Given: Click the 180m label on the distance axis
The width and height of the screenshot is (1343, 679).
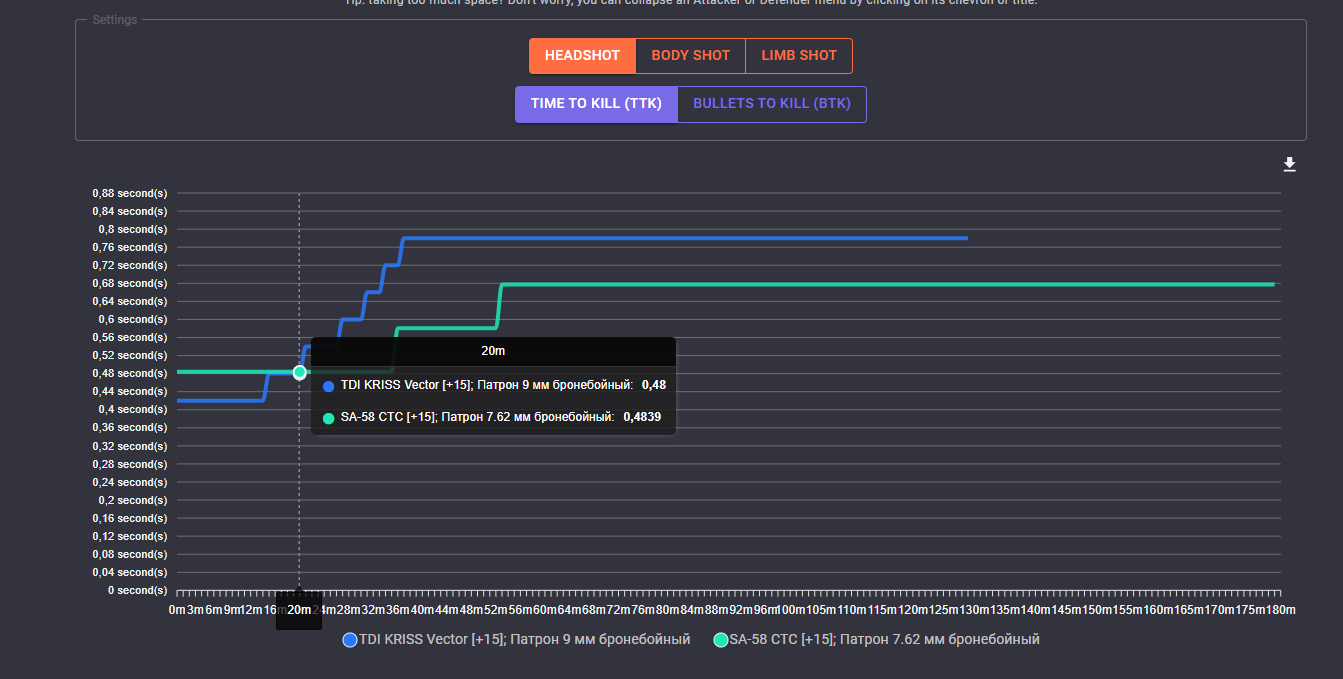Looking at the screenshot, I should pos(1279,610).
